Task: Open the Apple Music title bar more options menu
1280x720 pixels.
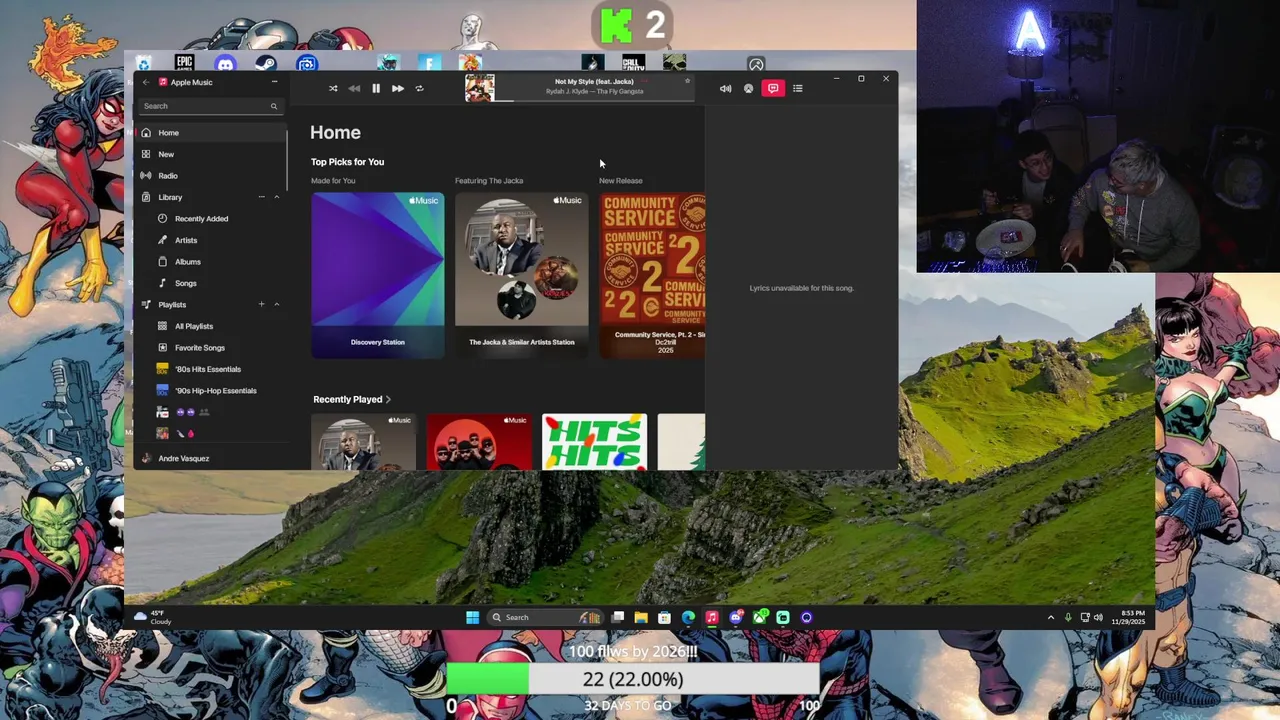Action: pos(274,82)
